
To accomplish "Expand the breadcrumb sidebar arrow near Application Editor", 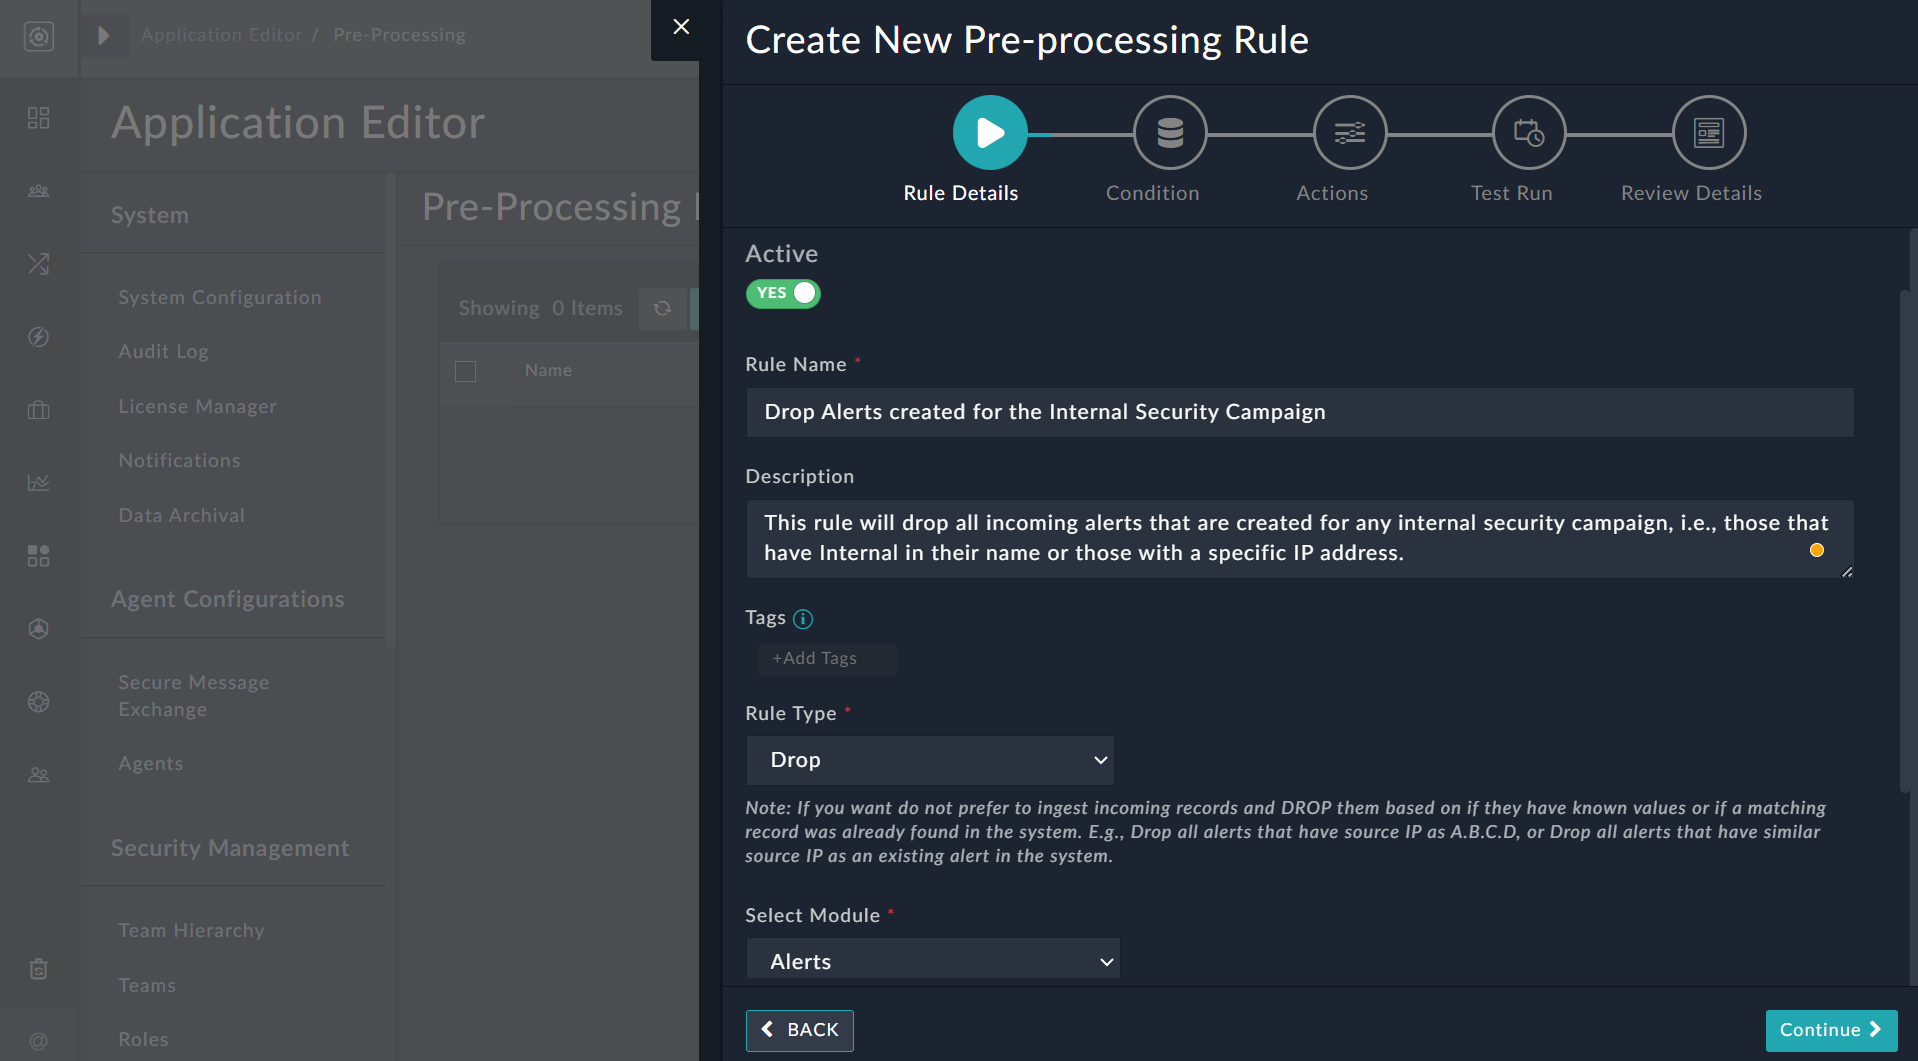I will tap(105, 35).
